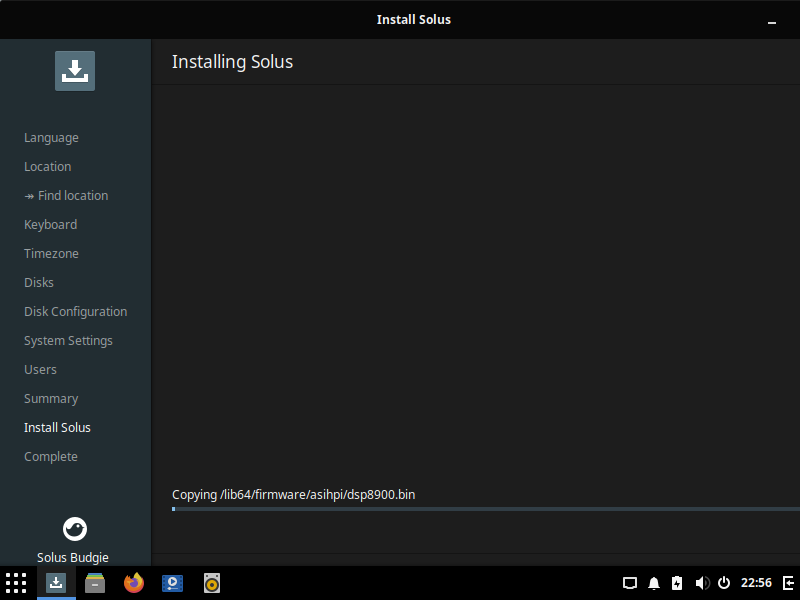Image resolution: width=800 pixels, height=600 pixels.
Task: Select the Timezone step
Action: pos(52,254)
